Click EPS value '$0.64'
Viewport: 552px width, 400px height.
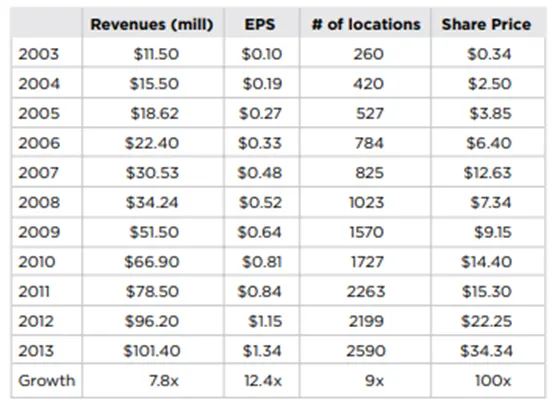(259, 232)
